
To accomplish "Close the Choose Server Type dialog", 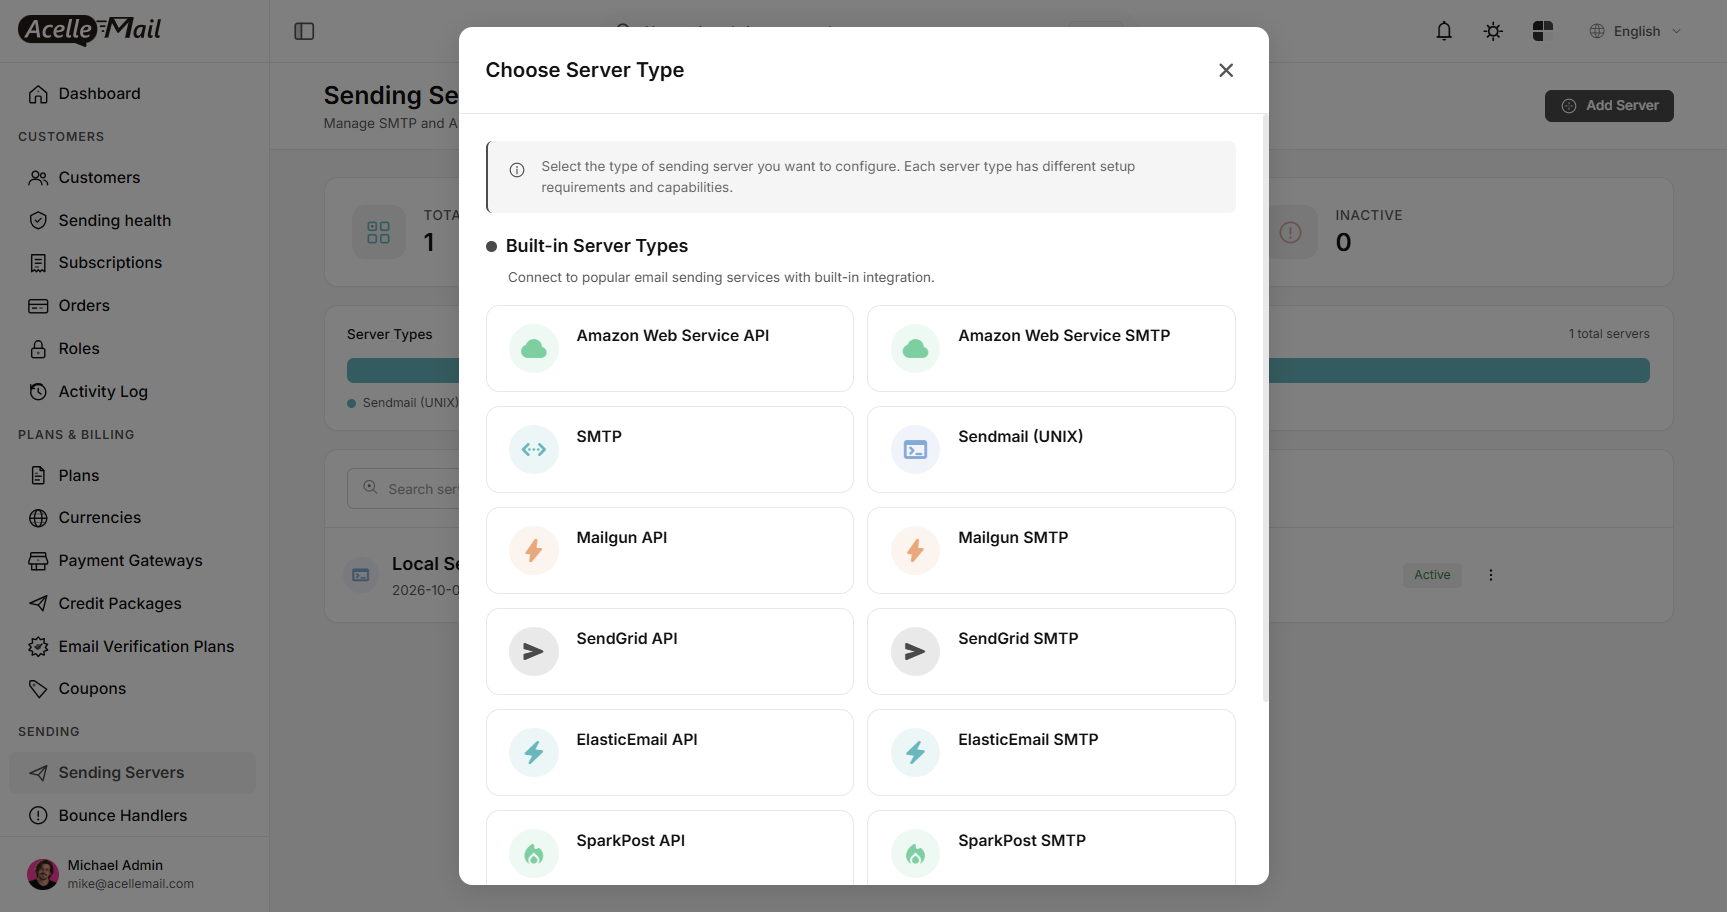I will coord(1226,70).
